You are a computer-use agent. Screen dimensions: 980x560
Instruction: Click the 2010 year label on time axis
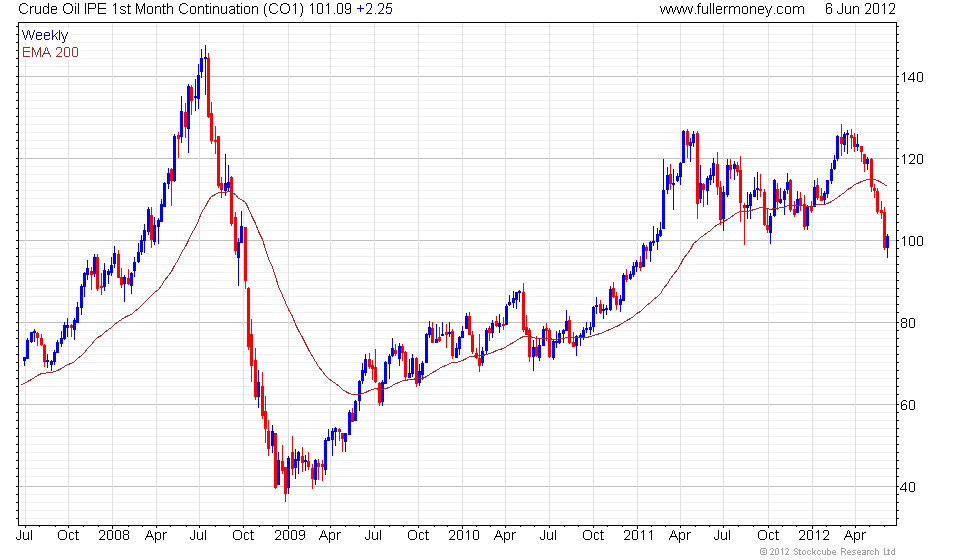coord(464,536)
